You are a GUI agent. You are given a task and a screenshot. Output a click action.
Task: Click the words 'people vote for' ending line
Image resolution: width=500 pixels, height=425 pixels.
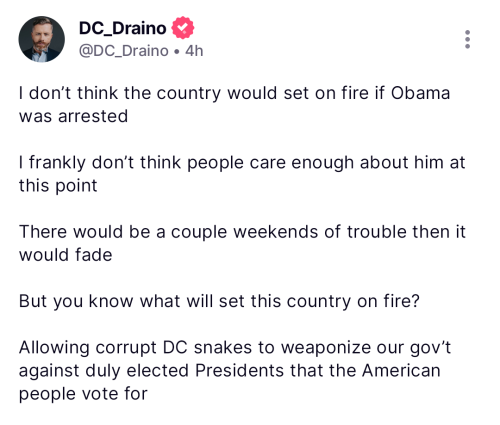click(x=83, y=394)
